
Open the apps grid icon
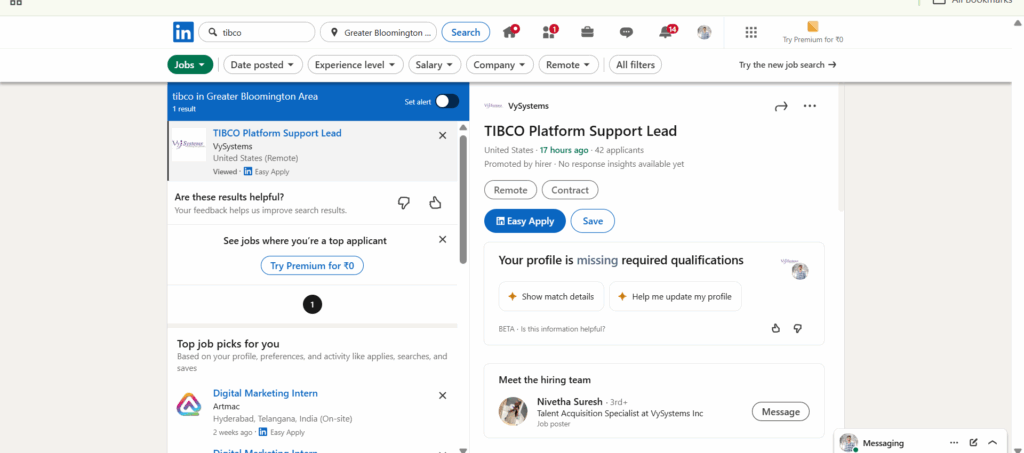(751, 32)
